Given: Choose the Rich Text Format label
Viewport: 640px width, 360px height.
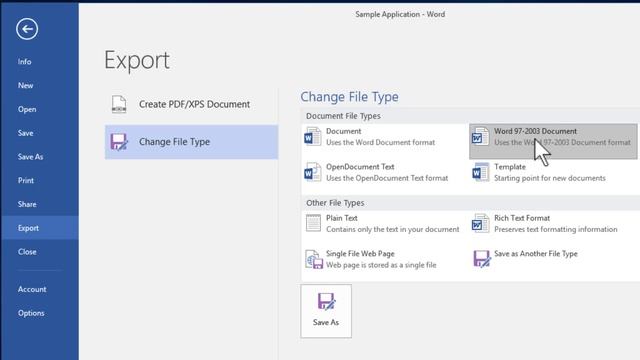Looking at the screenshot, I should click(x=522, y=218).
